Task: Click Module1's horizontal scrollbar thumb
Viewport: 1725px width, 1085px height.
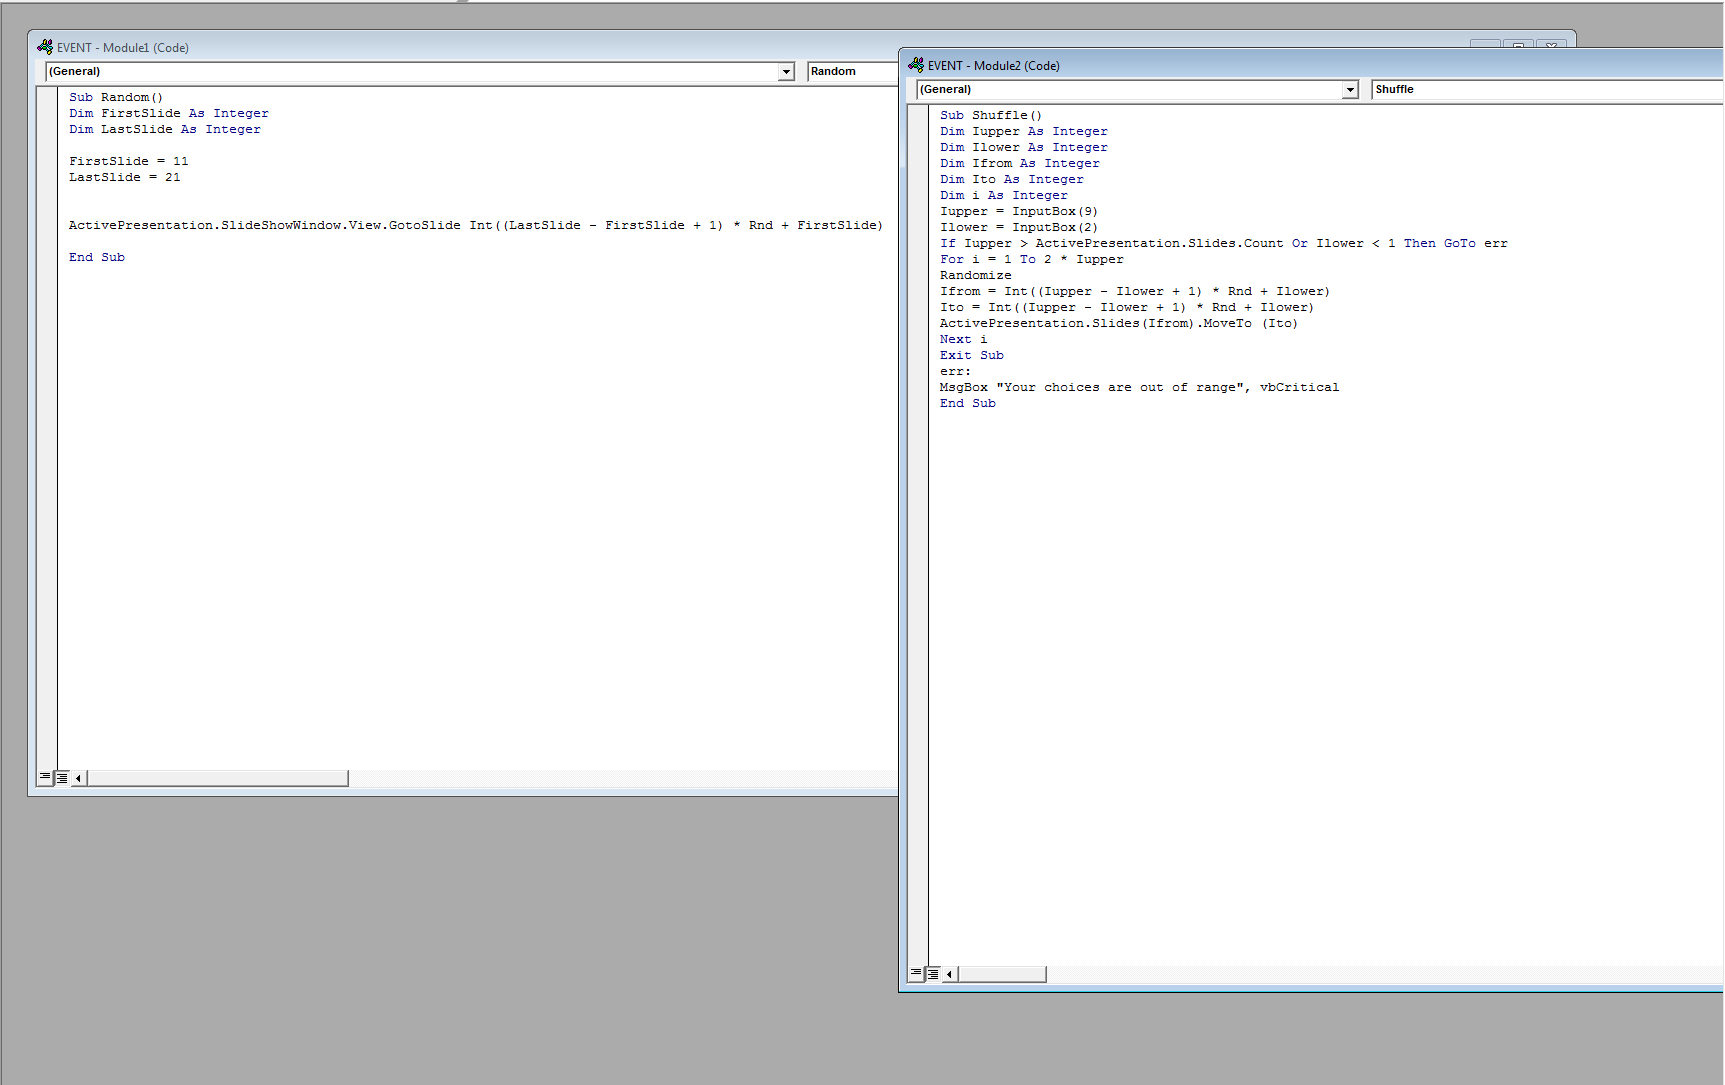Action: click(x=218, y=778)
